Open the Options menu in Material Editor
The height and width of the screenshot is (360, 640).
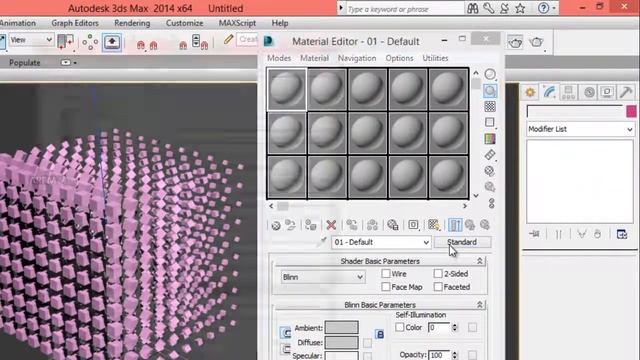coord(399,58)
